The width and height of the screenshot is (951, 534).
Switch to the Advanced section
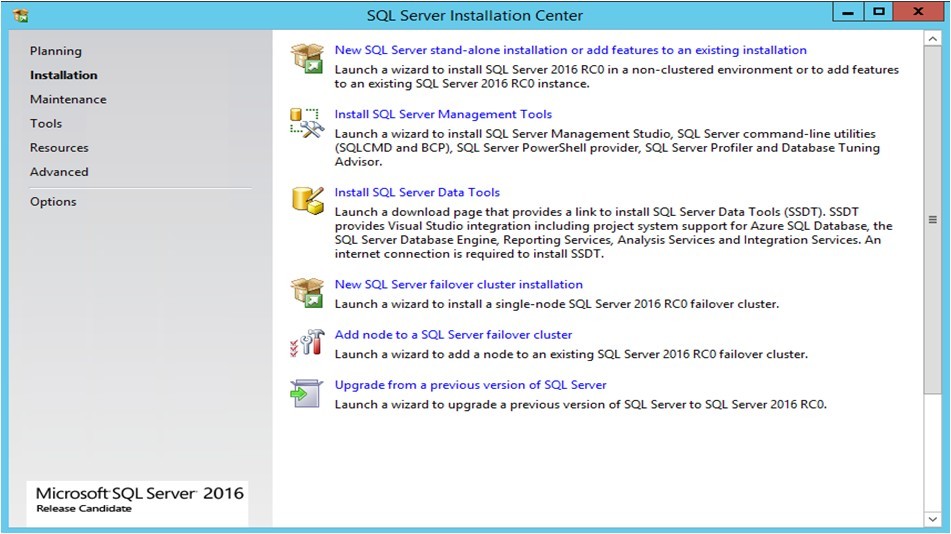coord(59,172)
